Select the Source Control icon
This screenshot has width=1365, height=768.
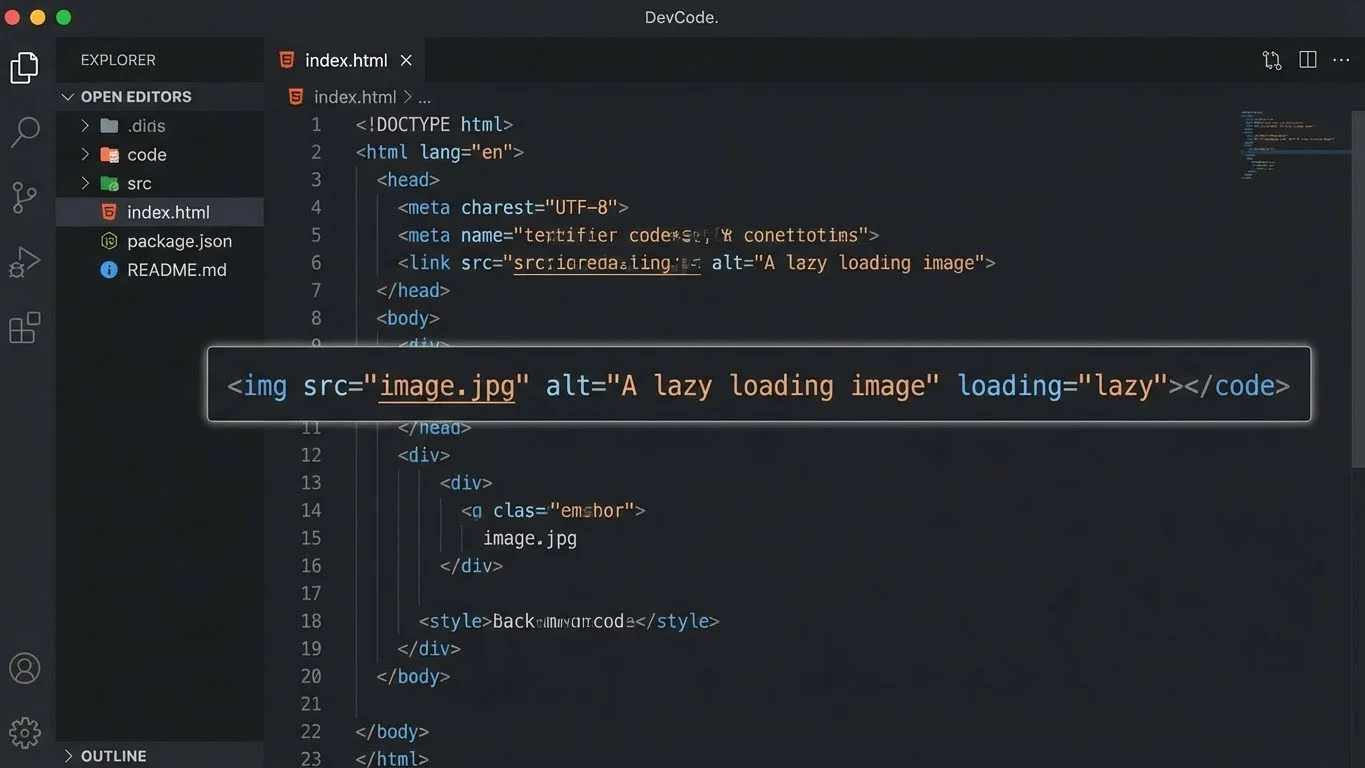click(24, 197)
